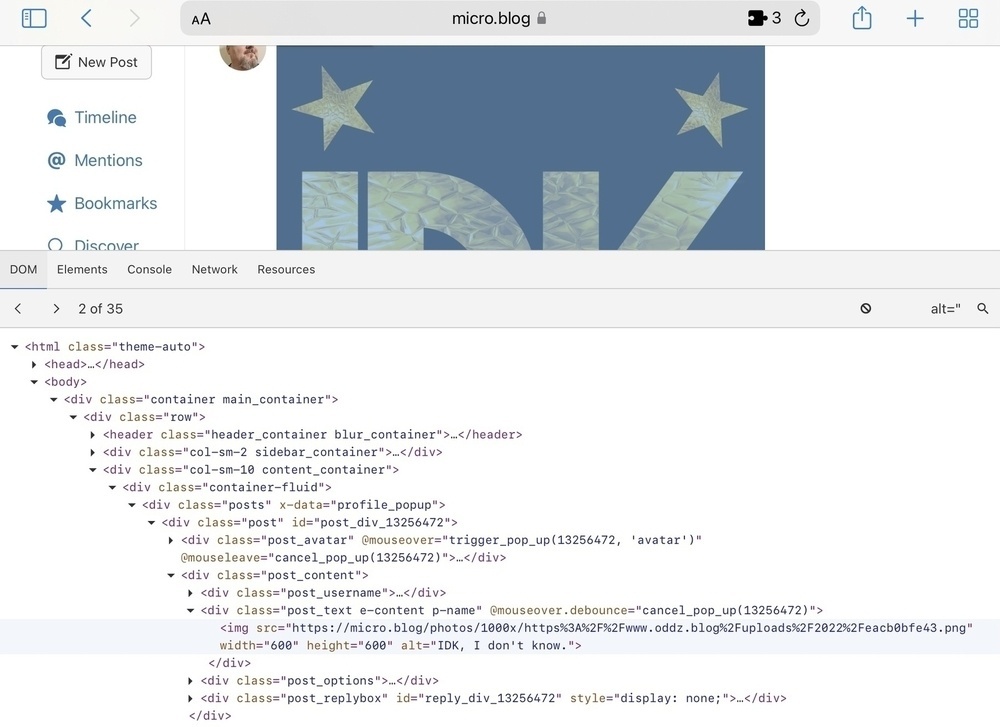This screenshot has width=1000, height=727.
Task: Click the alt=" search field
Action: coord(945,309)
